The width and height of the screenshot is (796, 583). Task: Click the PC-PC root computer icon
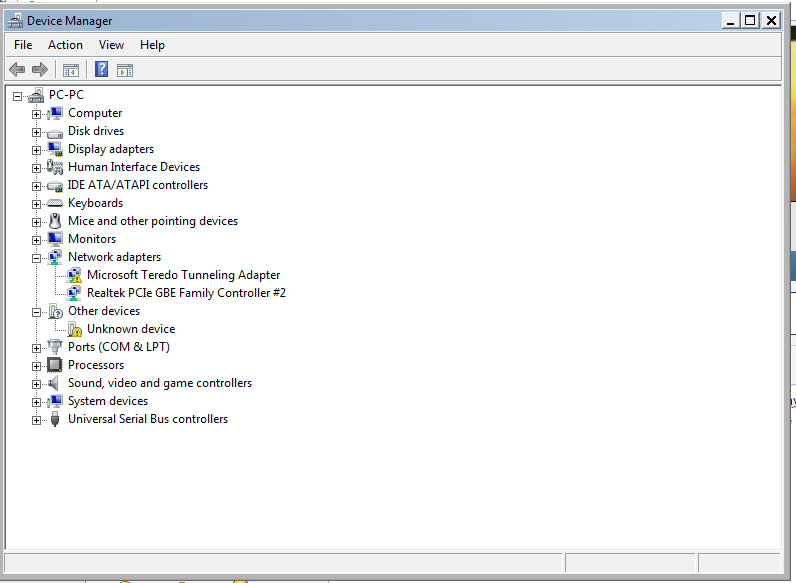(x=36, y=95)
